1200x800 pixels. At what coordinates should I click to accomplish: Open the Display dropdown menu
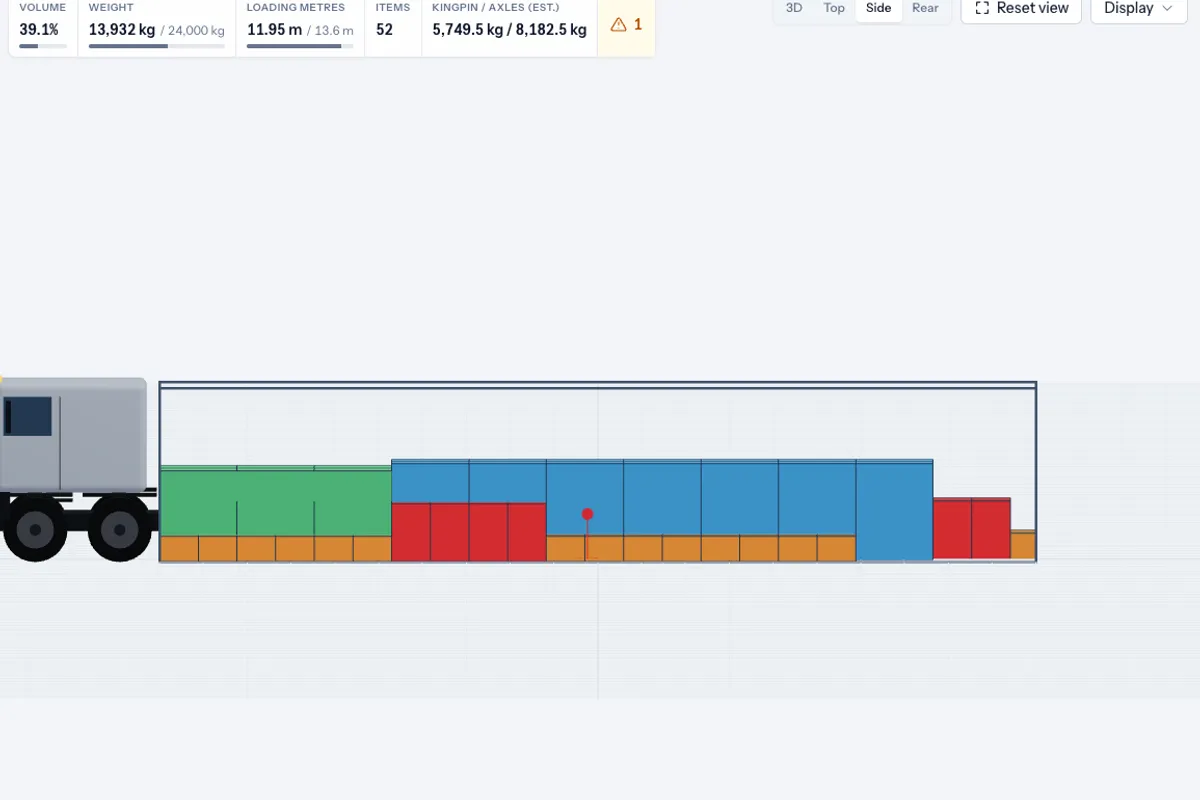point(1138,8)
